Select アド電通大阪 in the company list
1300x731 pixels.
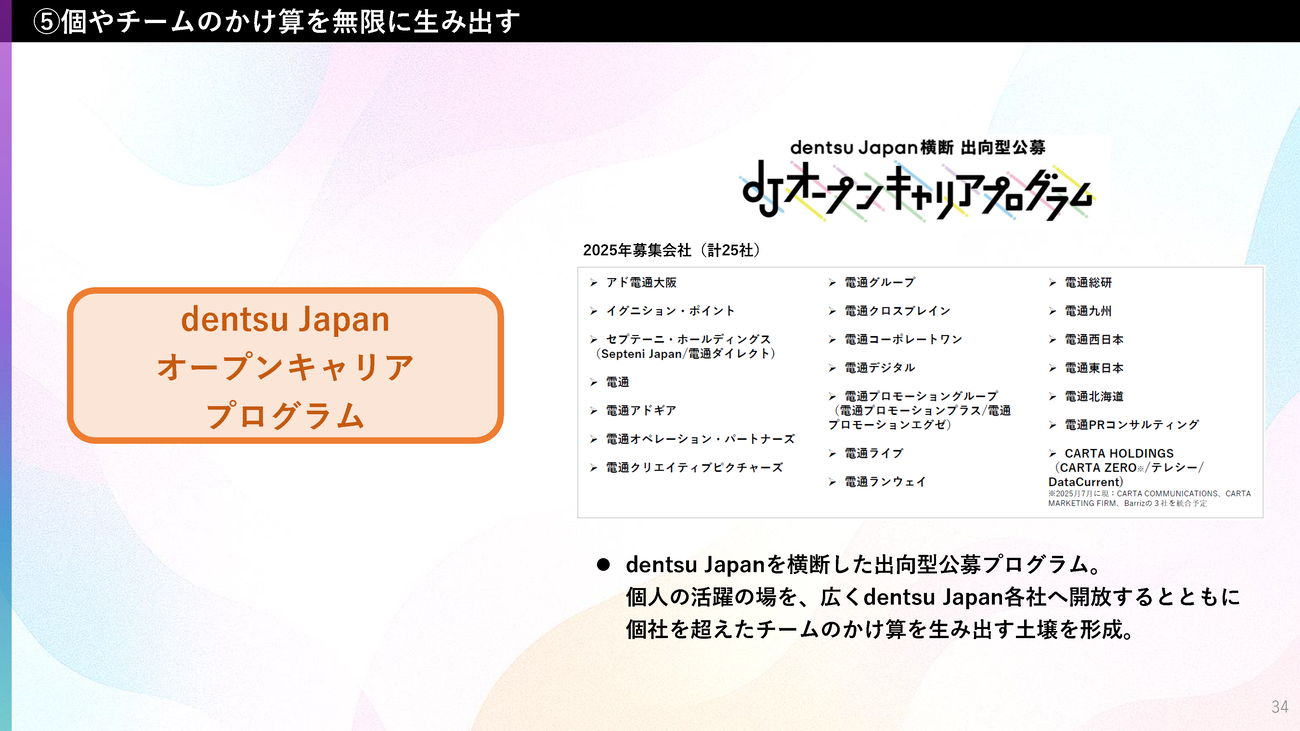click(x=641, y=283)
